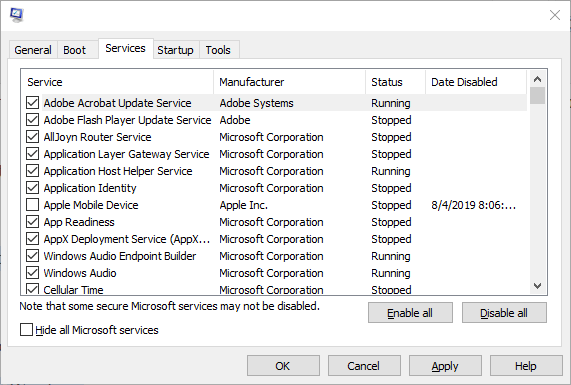This screenshot has width=571, height=385.
Task: Uncheck the AllJoyn Router Service checkbox
Action: coord(32,137)
